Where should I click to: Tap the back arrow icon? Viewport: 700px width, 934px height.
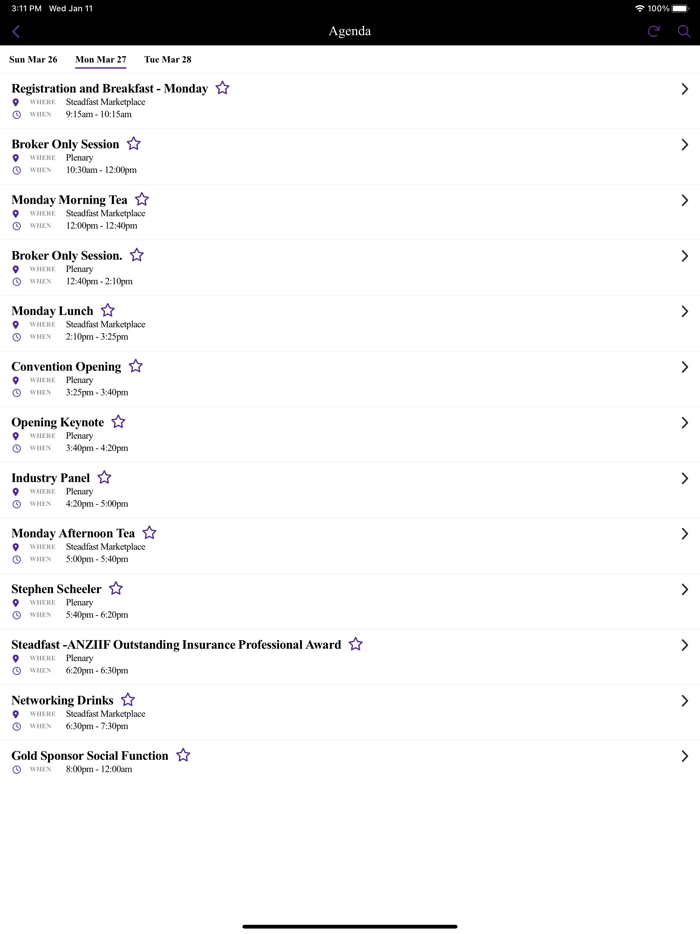(x=16, y=31)
